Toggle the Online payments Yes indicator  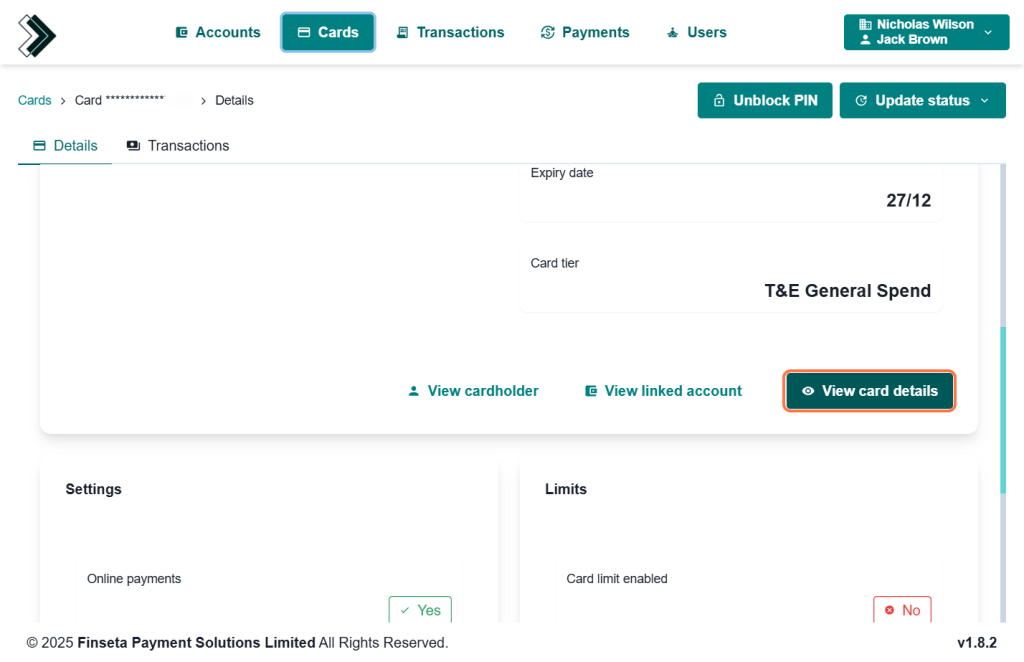tap(420, 610)
